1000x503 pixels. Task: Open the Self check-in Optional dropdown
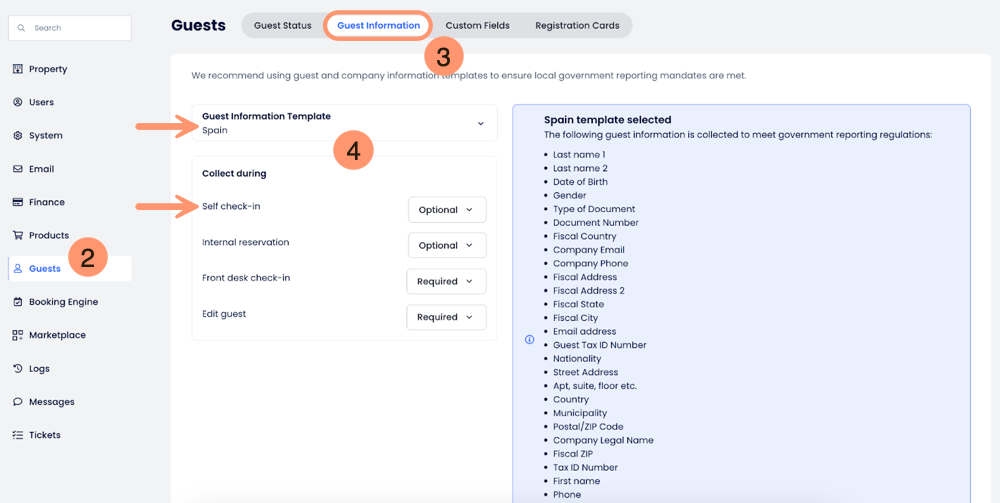[x=447, y=210]
